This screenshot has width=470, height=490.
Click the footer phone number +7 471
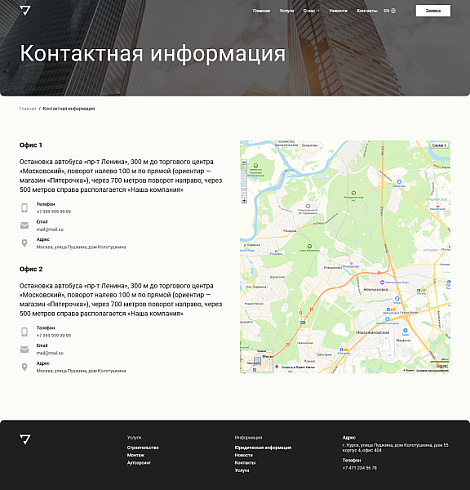click(359, 468)
